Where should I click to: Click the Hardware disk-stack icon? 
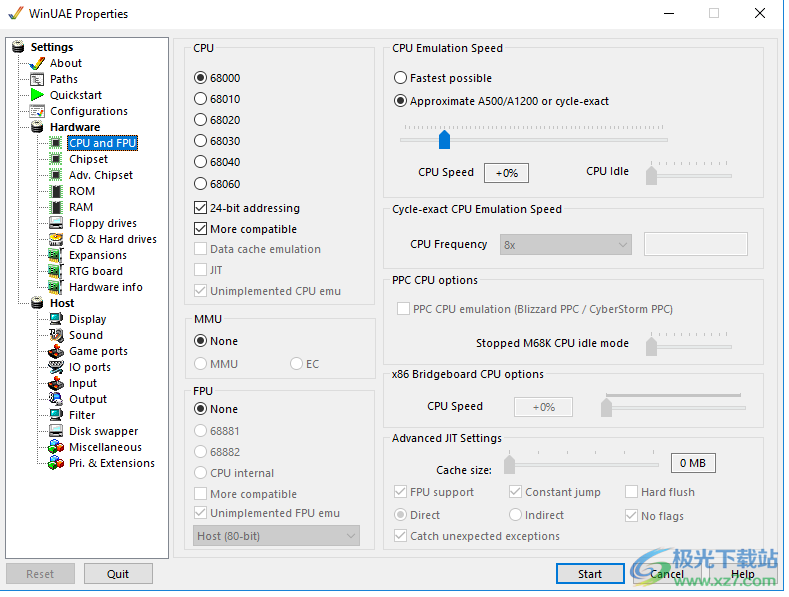[x=37, y=127]
